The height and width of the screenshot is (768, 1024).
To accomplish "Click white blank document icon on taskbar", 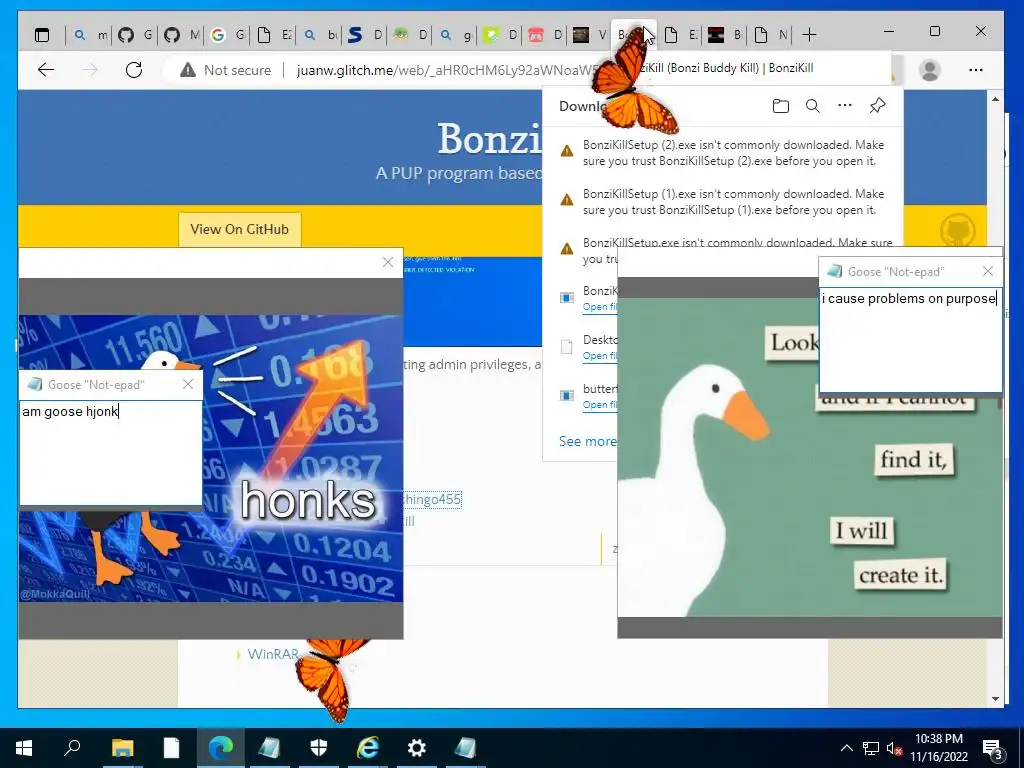I will point(171,748).
